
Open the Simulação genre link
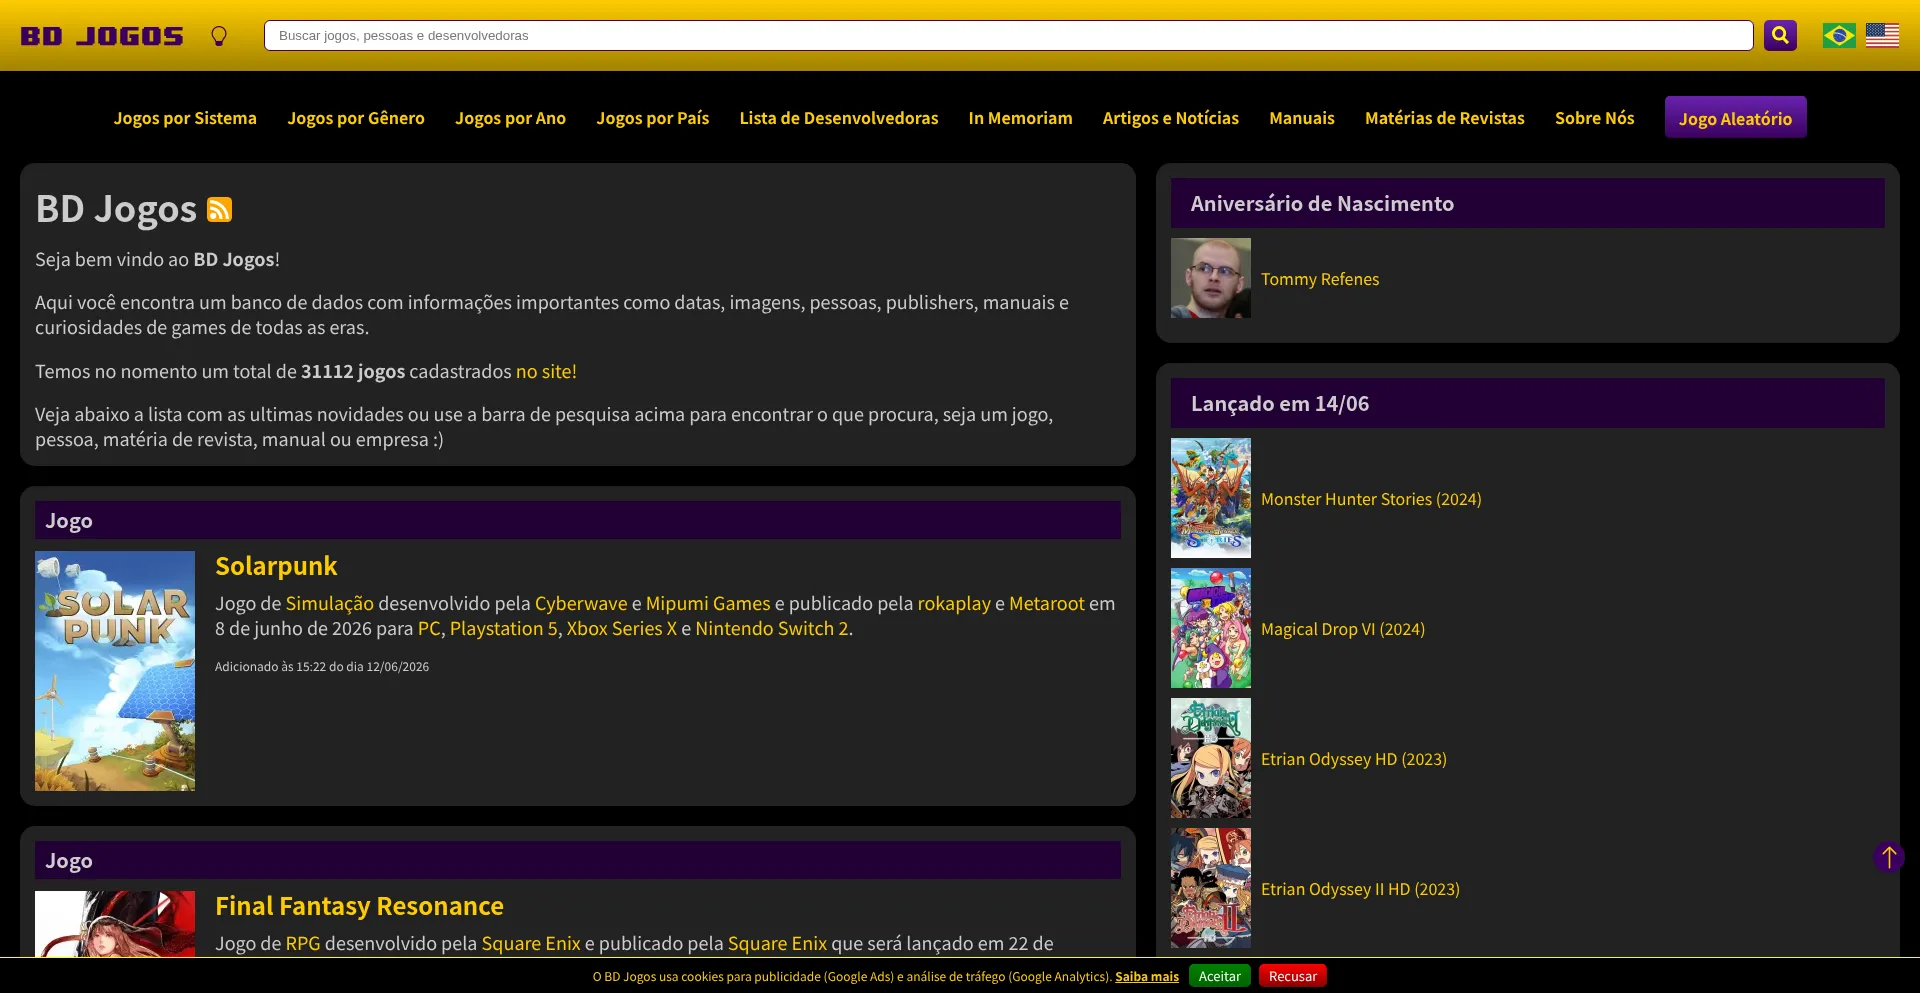pyautogui.click(x=330, y=603)
